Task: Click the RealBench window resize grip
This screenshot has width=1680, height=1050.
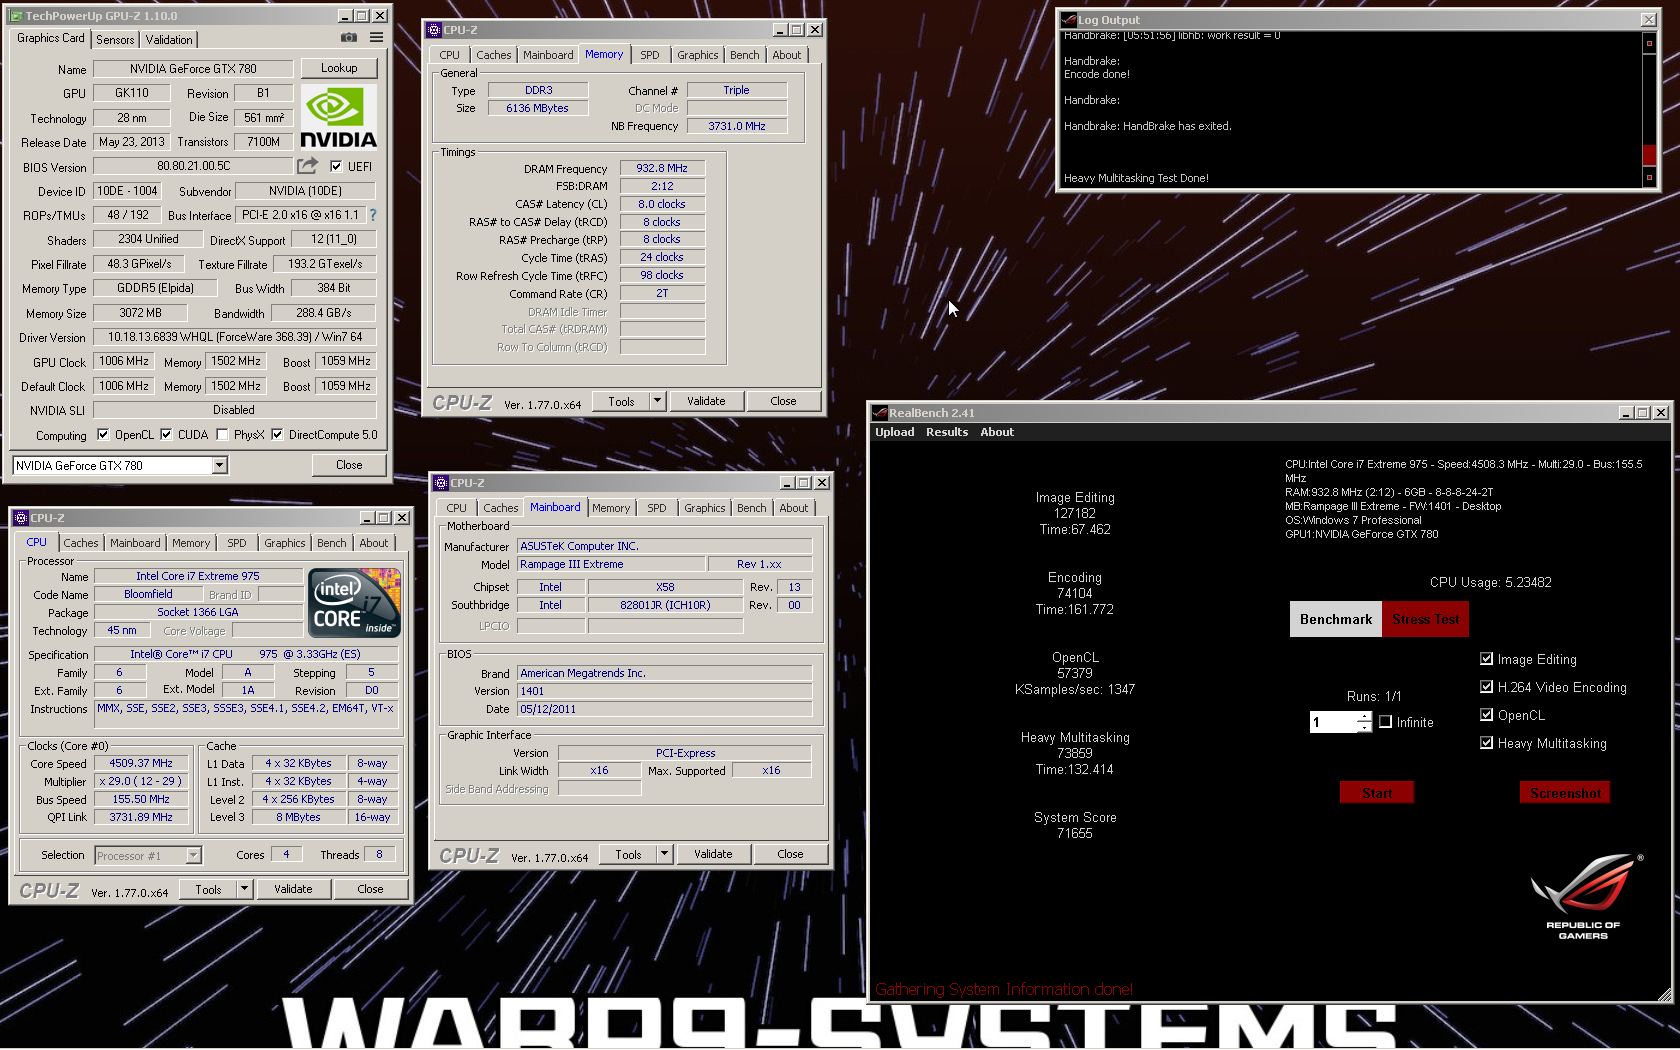Action: 1664,994
